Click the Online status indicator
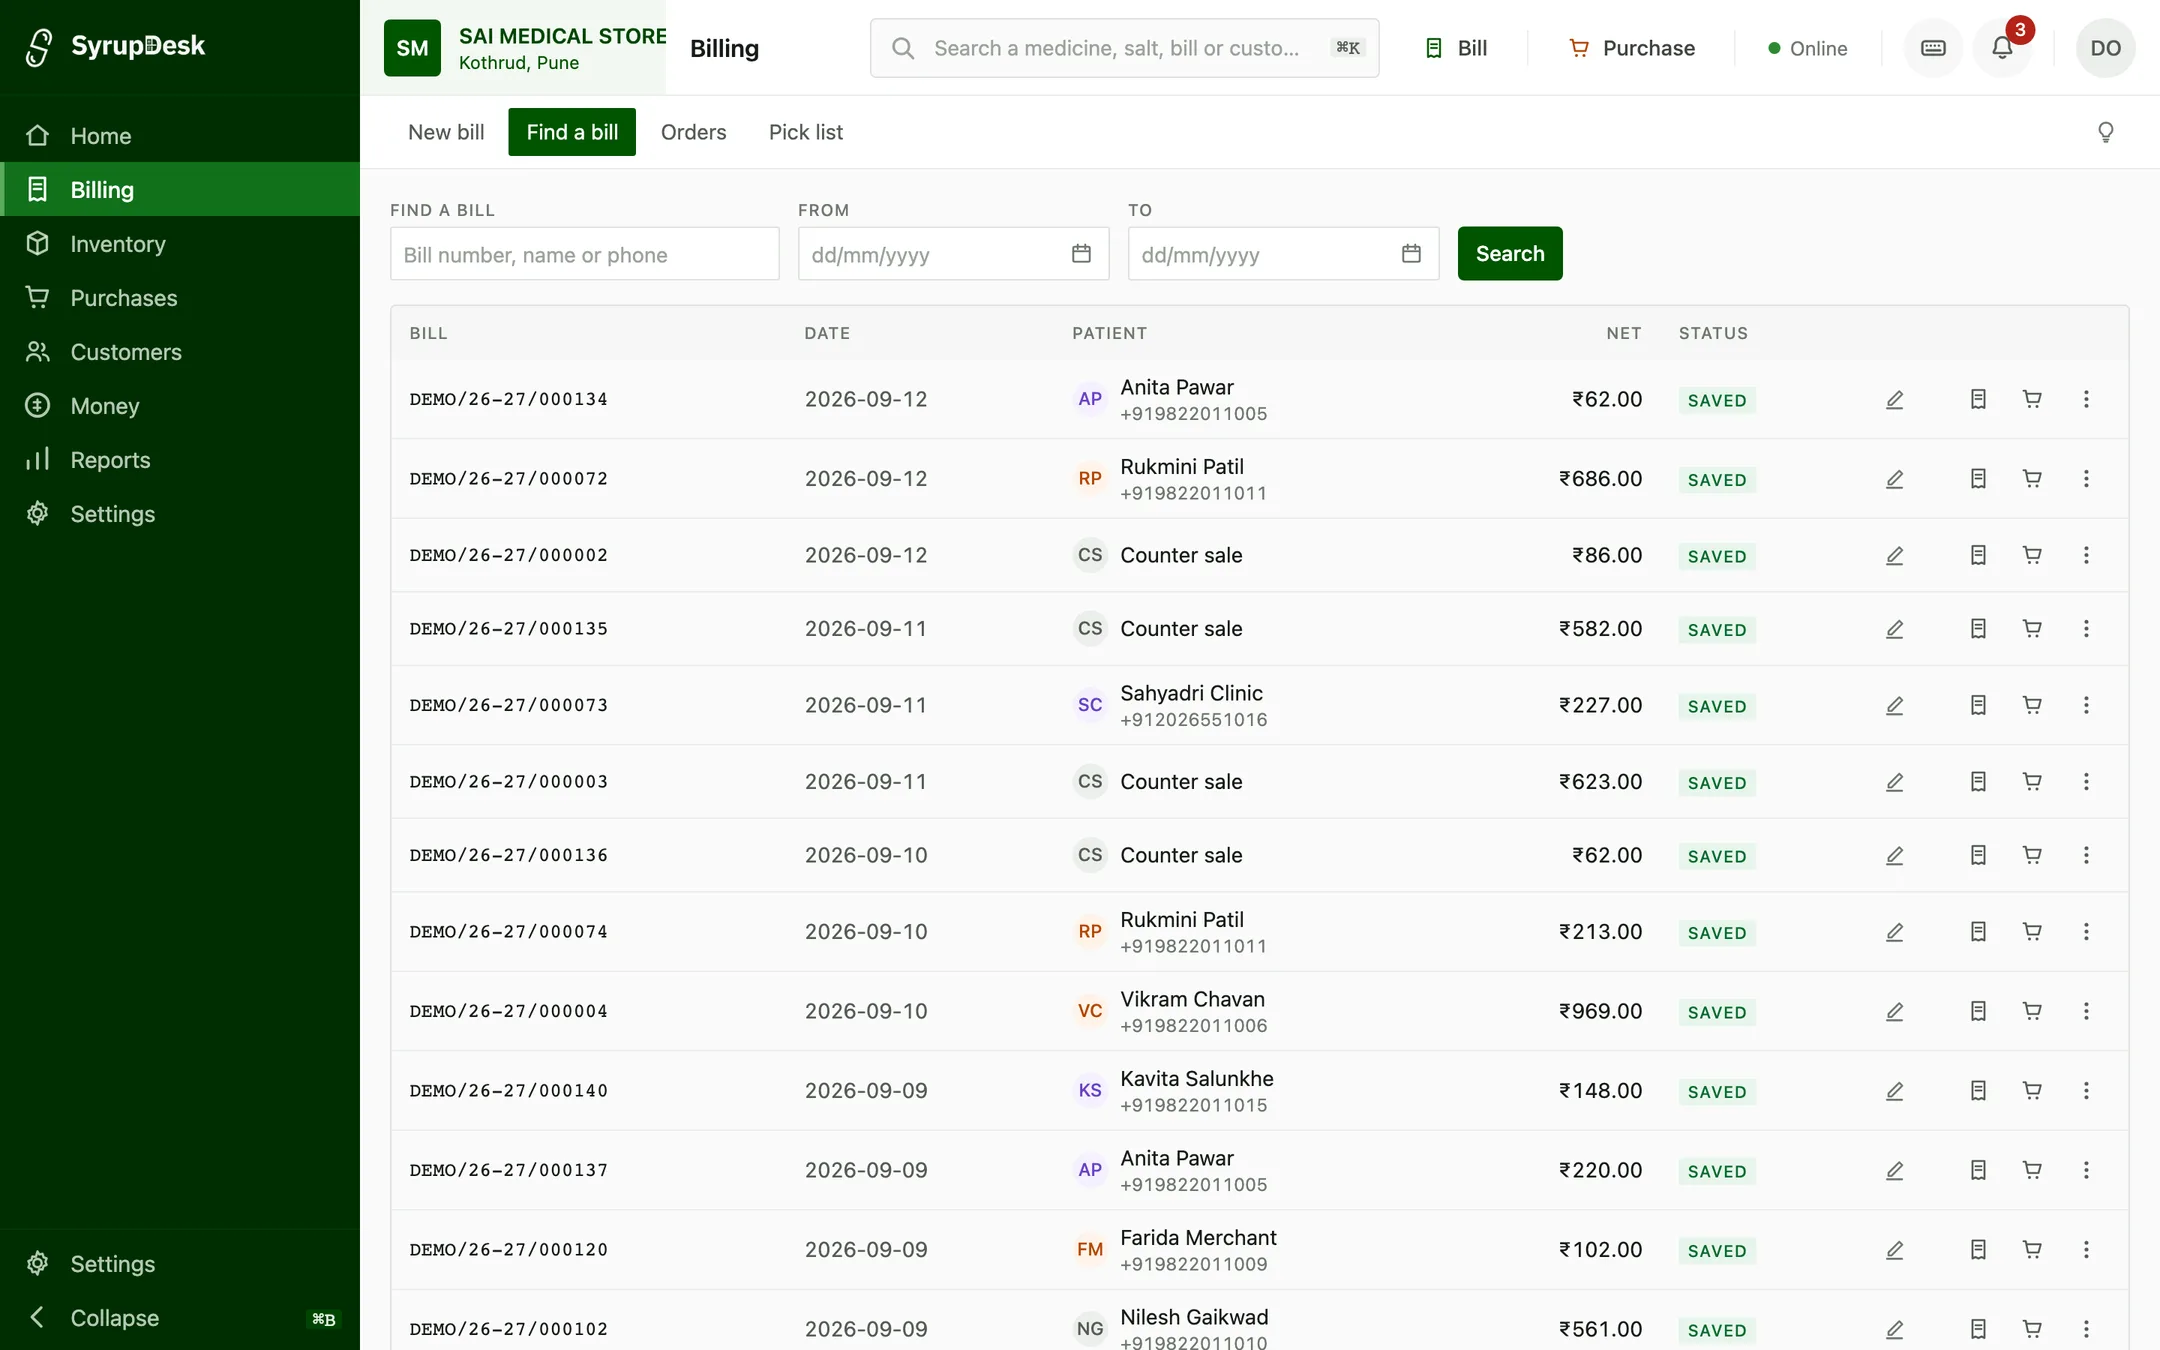 [x=1808, y=48]
